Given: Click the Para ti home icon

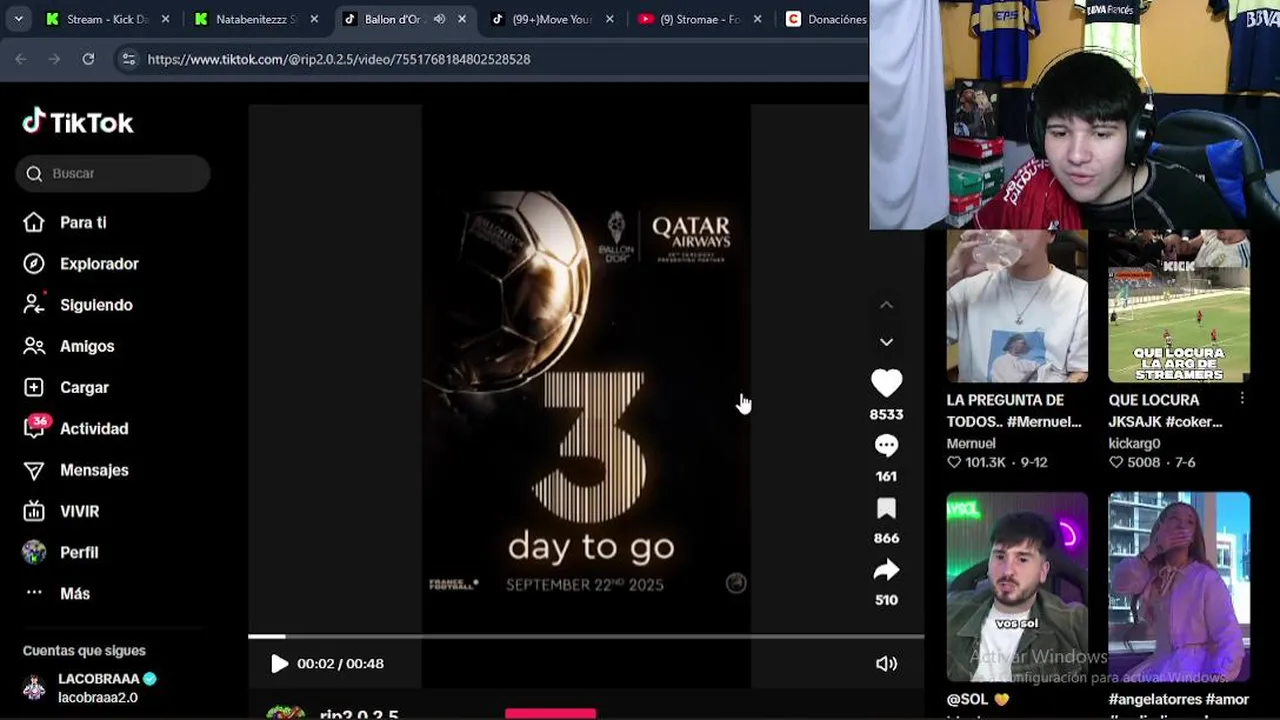Looking at the screenshot, I should [34, 222].
